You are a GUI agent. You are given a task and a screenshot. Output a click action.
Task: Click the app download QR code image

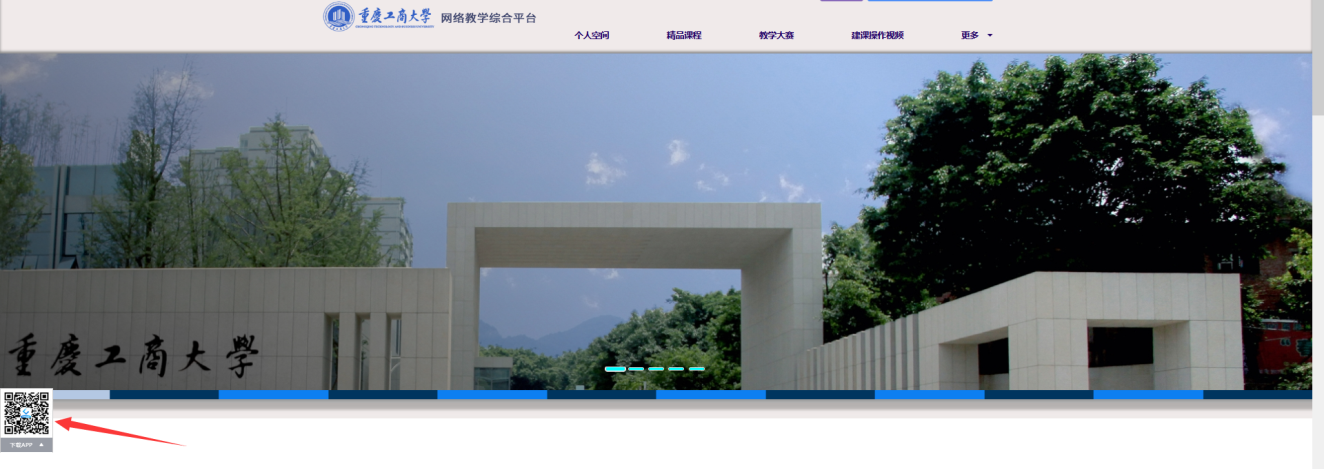[x=27, y=413]
